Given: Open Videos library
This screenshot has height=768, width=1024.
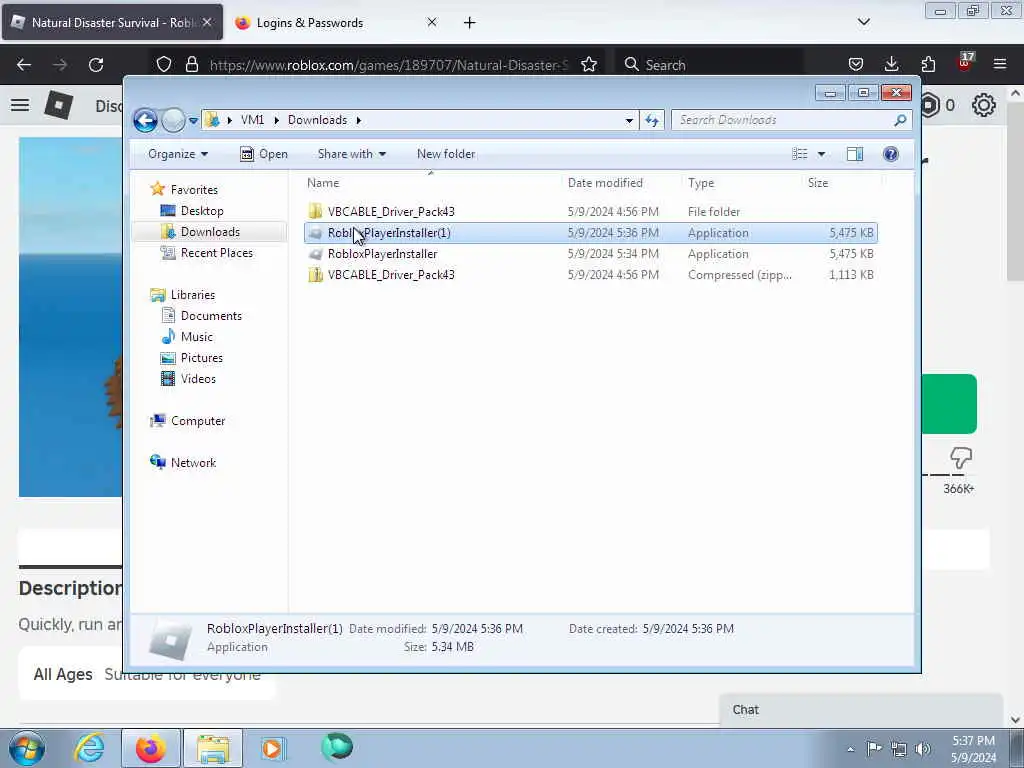Looking at the screenshot, I should [x=198, y=379].
